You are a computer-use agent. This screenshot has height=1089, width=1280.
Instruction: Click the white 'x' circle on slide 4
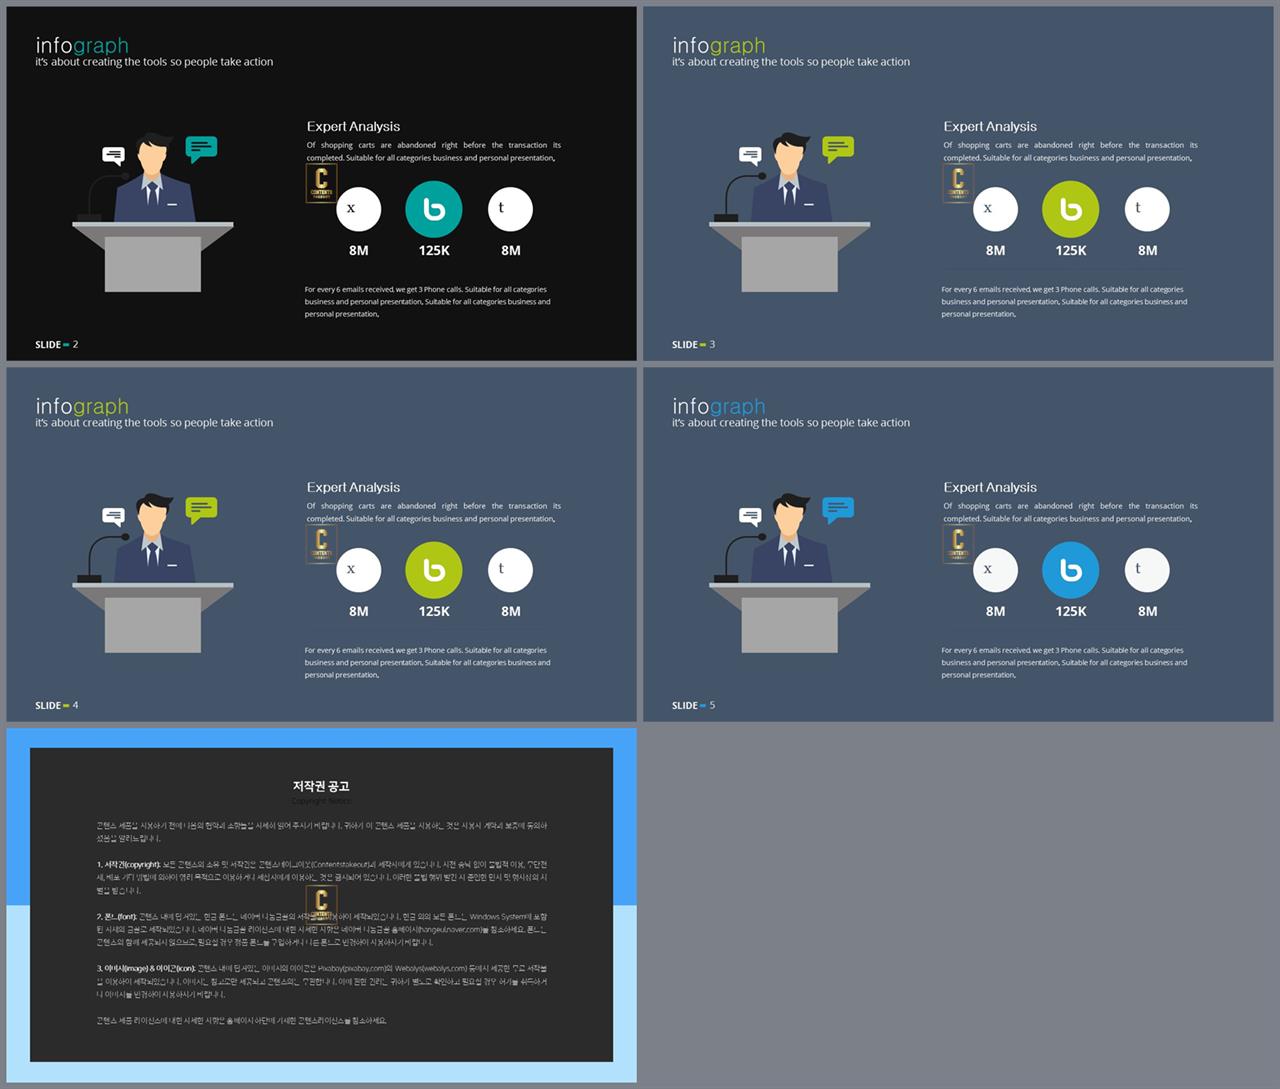tap(358, 570)
